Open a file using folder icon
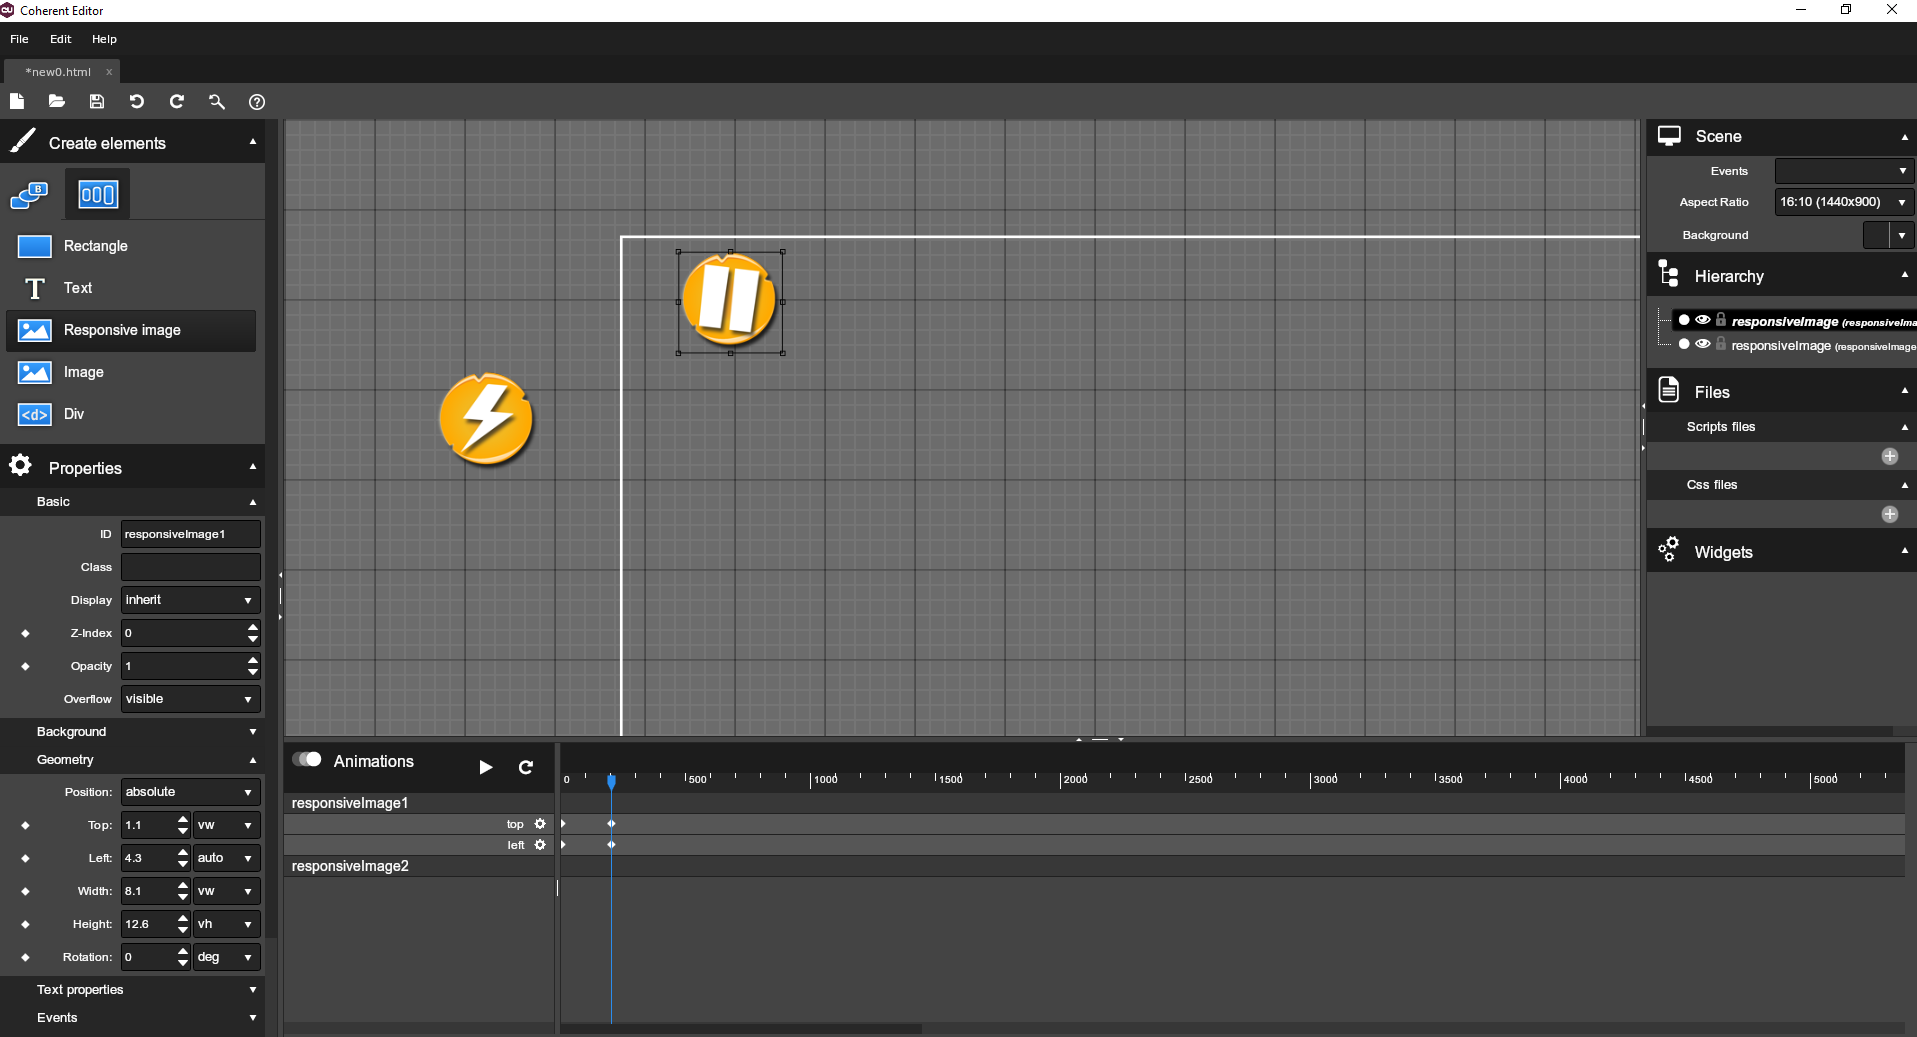The image size is (1917, 1037). 57,101
